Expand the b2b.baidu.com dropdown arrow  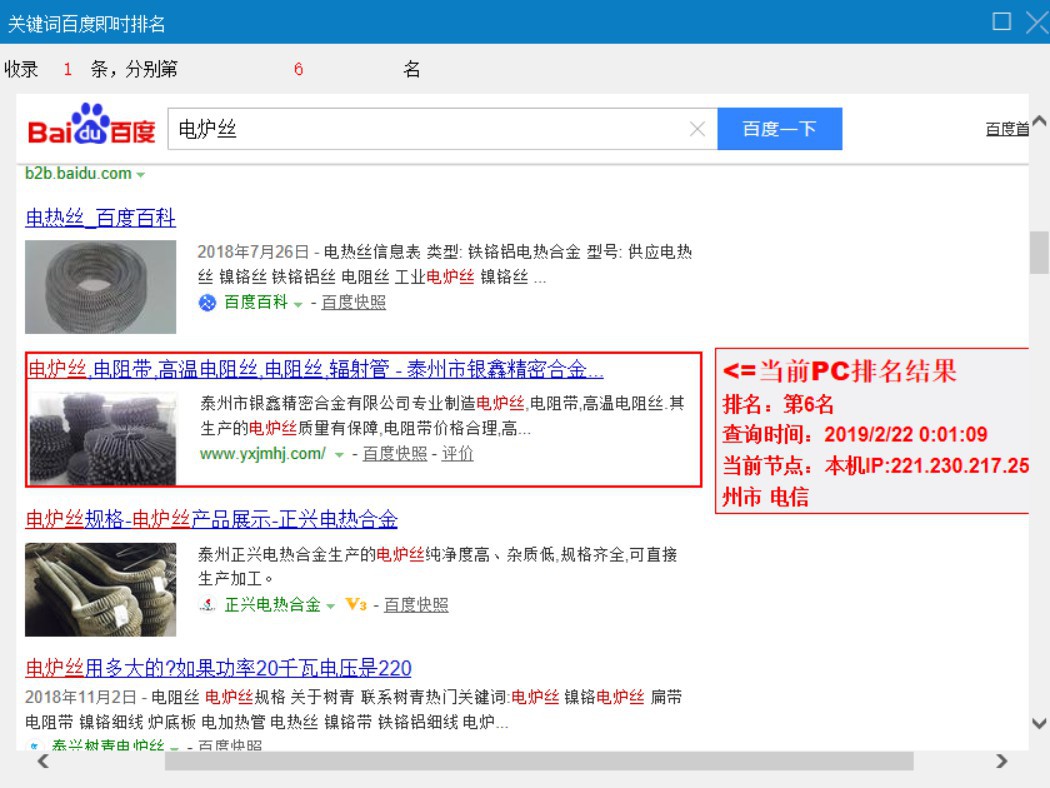(141, 175)
